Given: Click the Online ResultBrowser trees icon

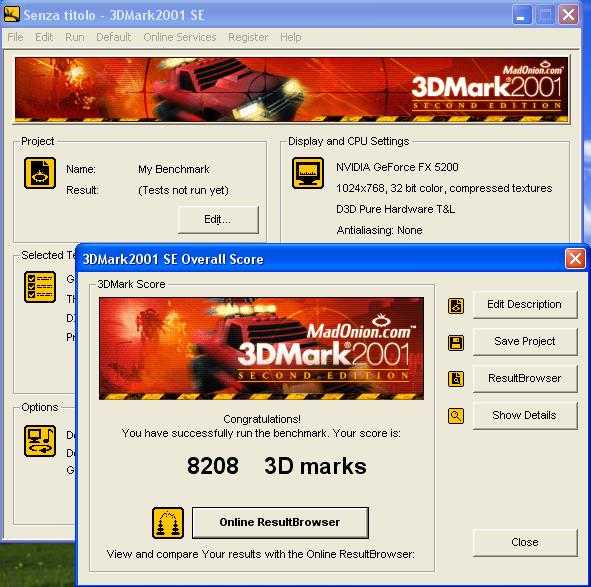Looking at the screenshot, I should (168, 523).
